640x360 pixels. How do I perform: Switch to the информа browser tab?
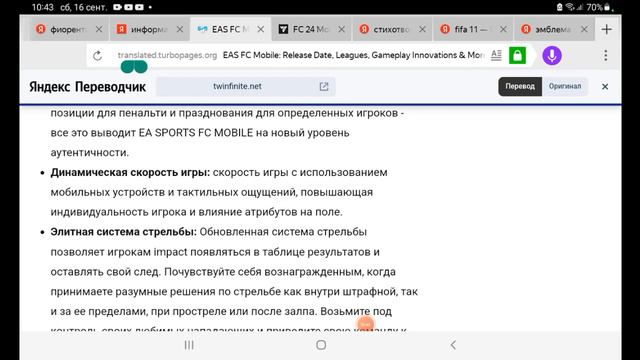[x=149, y=29]
